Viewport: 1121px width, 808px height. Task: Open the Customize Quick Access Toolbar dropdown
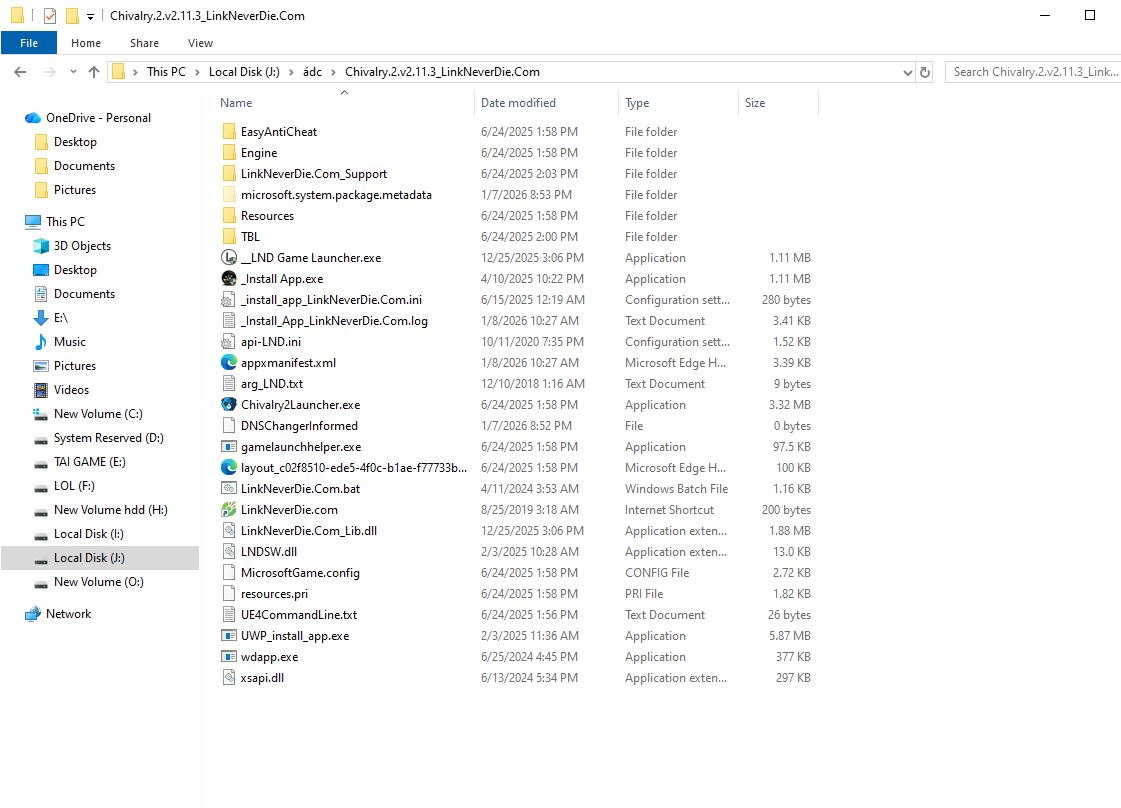90,16
